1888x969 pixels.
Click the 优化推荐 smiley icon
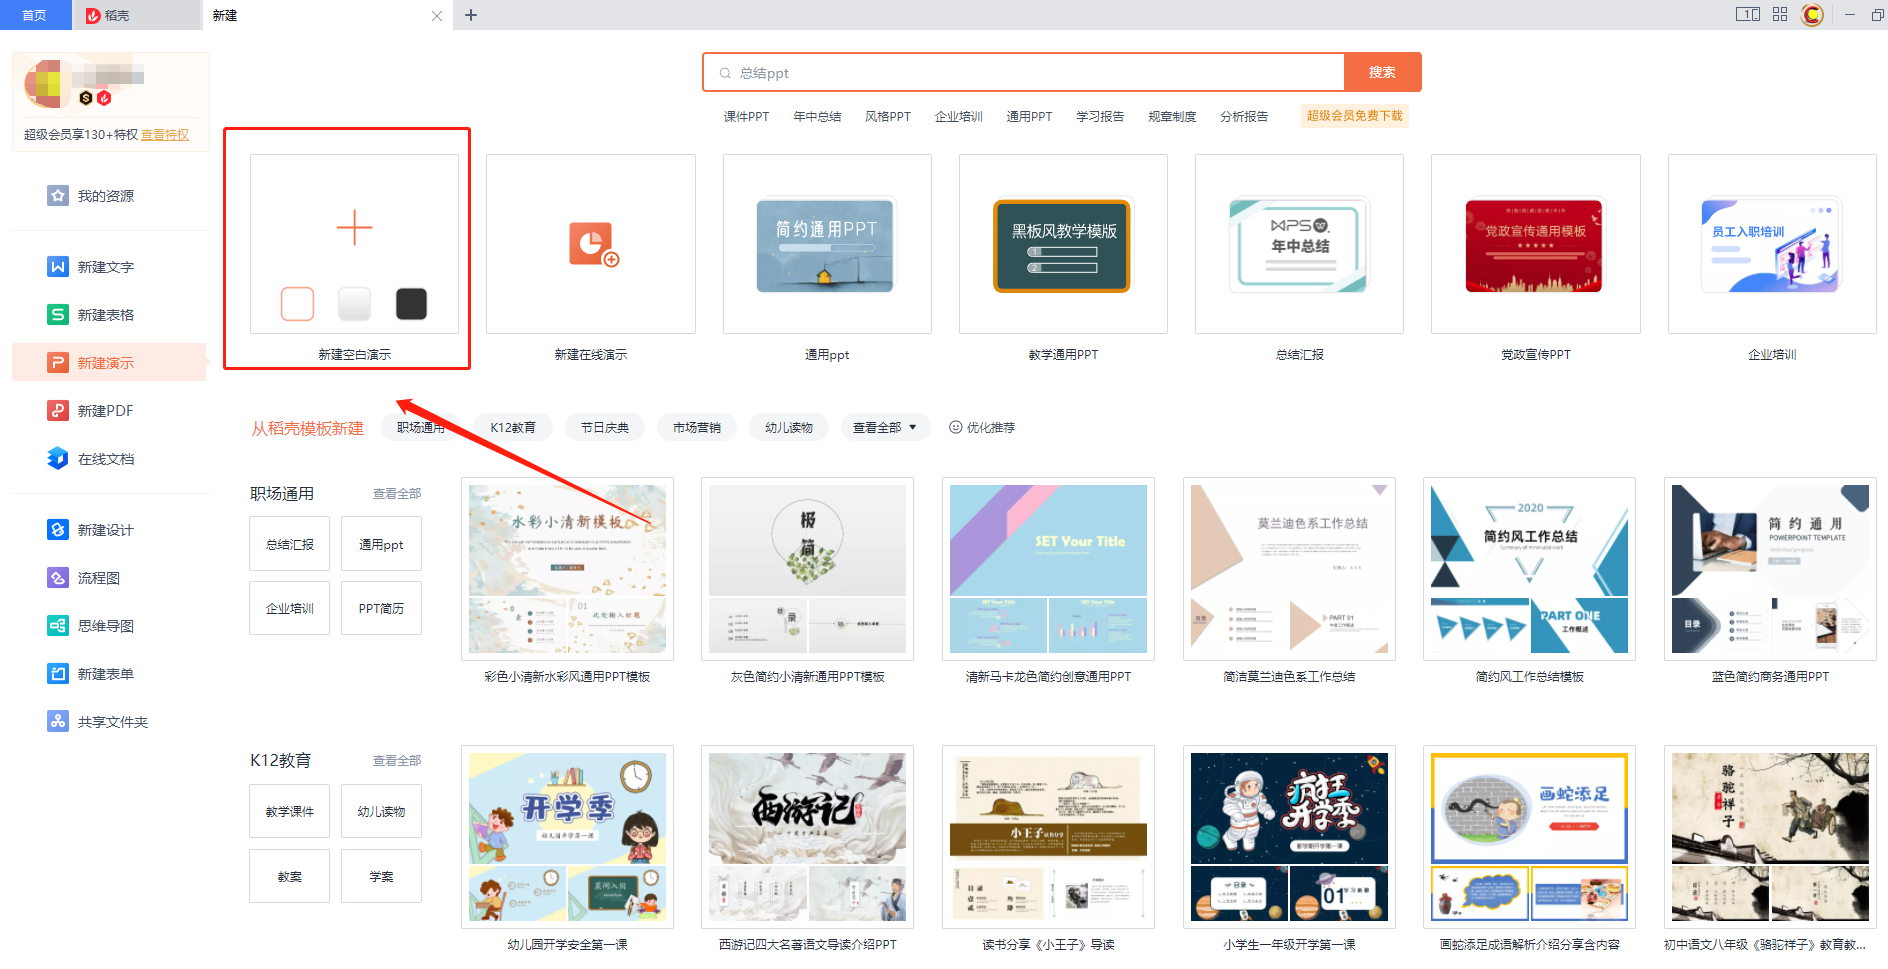click(955, 427)
